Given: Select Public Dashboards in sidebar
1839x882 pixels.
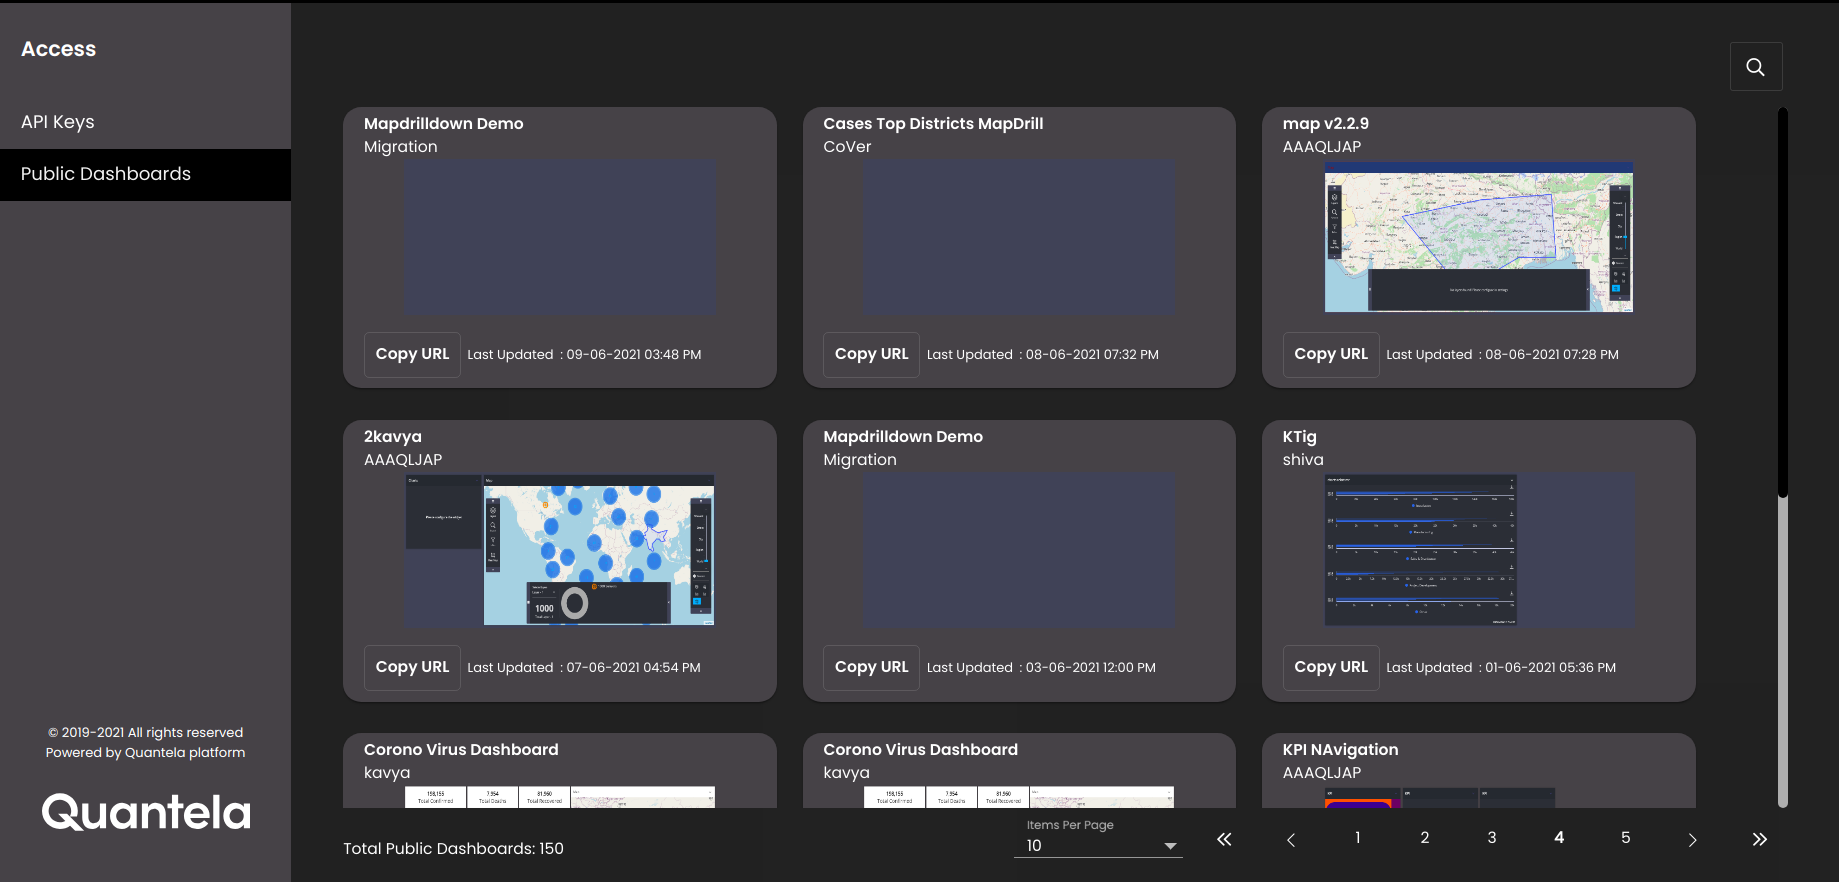Looking at the screenshot, I should click(x=145, y=174).
